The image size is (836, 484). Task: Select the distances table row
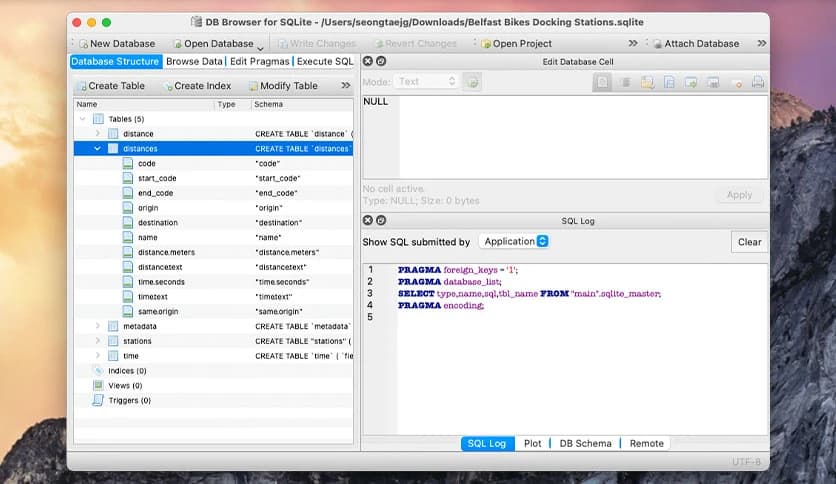tap(213, 149)
